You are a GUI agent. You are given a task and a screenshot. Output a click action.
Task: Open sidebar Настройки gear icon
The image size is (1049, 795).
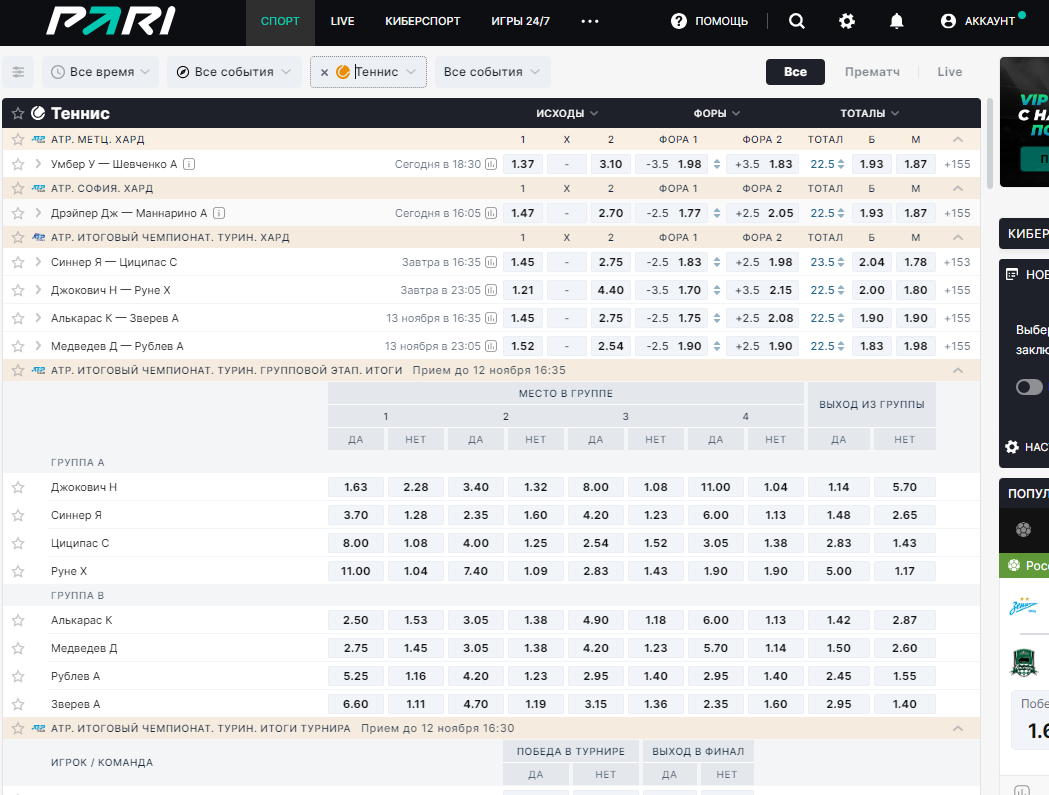(x=1012, y=446)
